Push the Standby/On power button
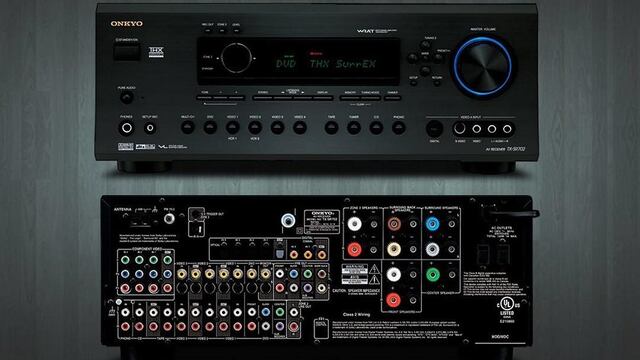The image size is (640, 360). click(x=127, y=53)
